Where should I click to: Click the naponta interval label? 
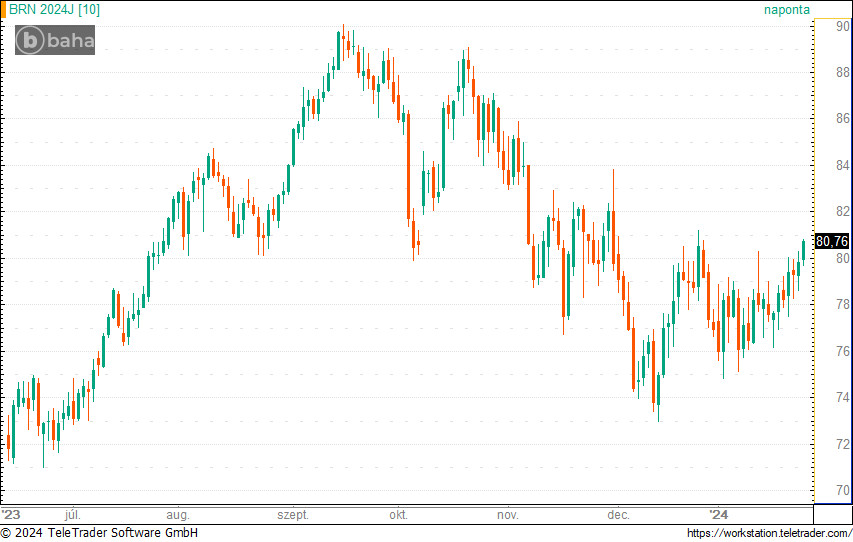(x=786, y=9)
